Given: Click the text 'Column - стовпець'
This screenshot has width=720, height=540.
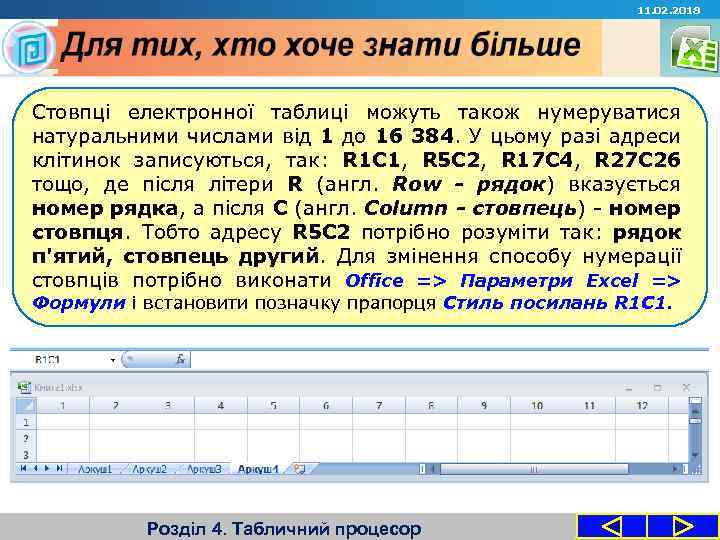Looking at the screenshot, I should click(471, 208).
